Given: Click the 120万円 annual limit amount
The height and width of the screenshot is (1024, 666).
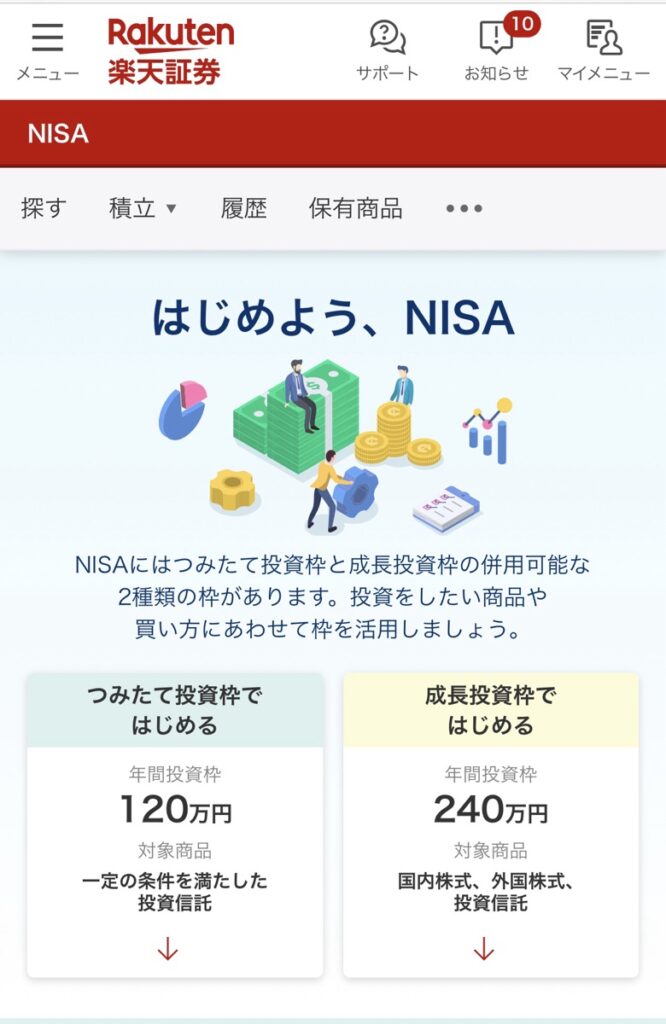Looking at the screenshot, I should 175,809.
